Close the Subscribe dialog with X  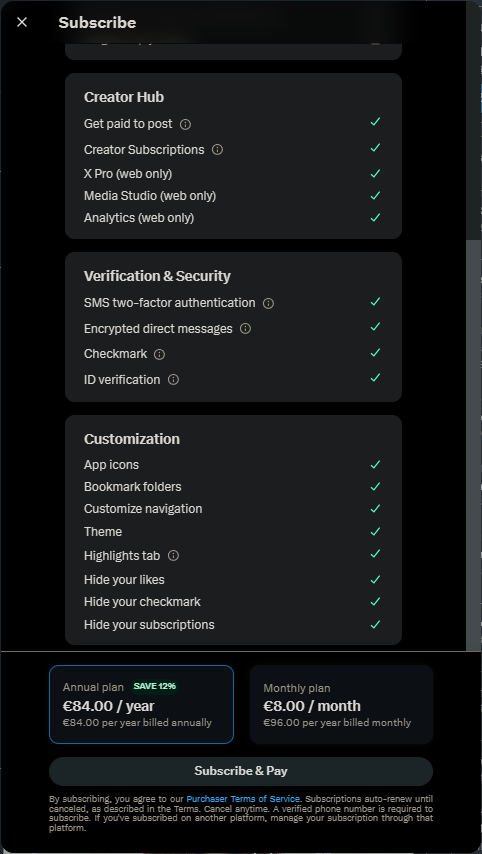click(22, 22)
